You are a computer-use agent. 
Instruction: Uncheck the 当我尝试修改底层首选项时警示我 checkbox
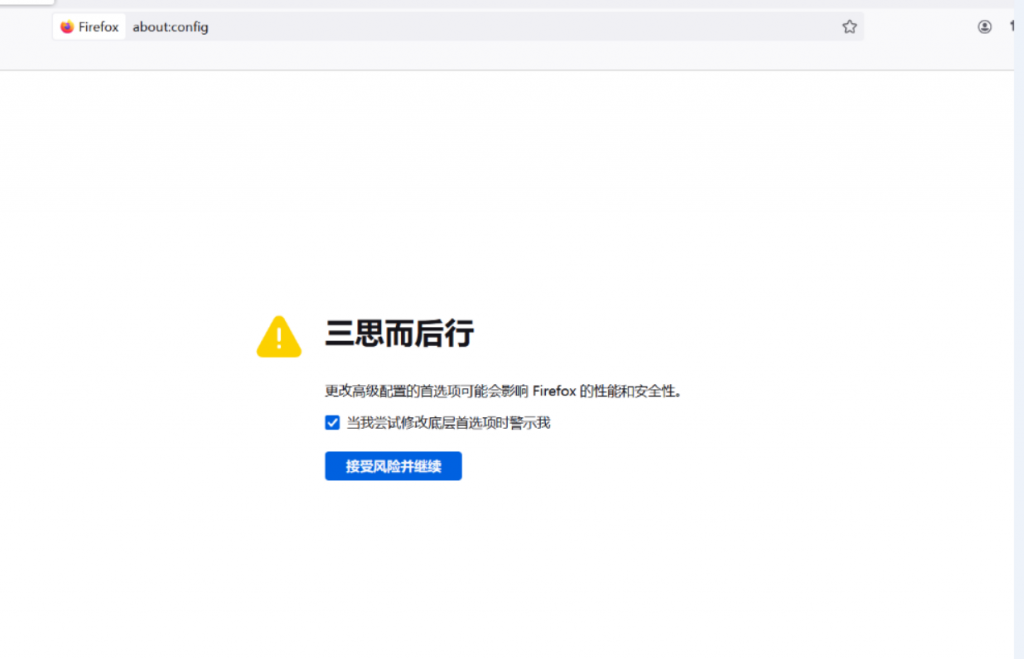(333, 423)
